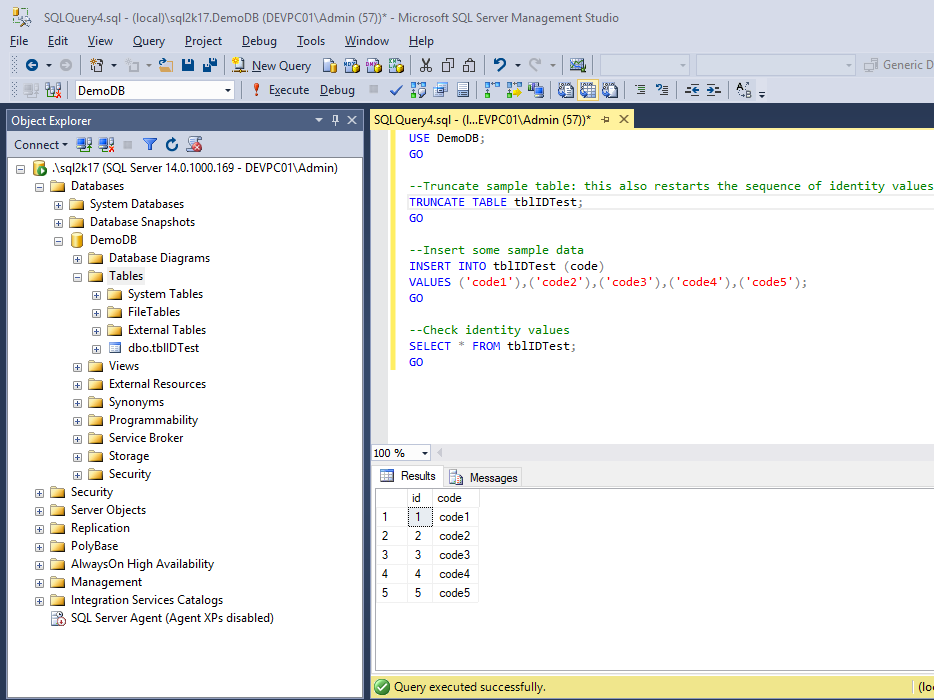This screenshot has height=700, width=934.
Task: Parse the query with the blue checkmark
Action: click(396, 91)
